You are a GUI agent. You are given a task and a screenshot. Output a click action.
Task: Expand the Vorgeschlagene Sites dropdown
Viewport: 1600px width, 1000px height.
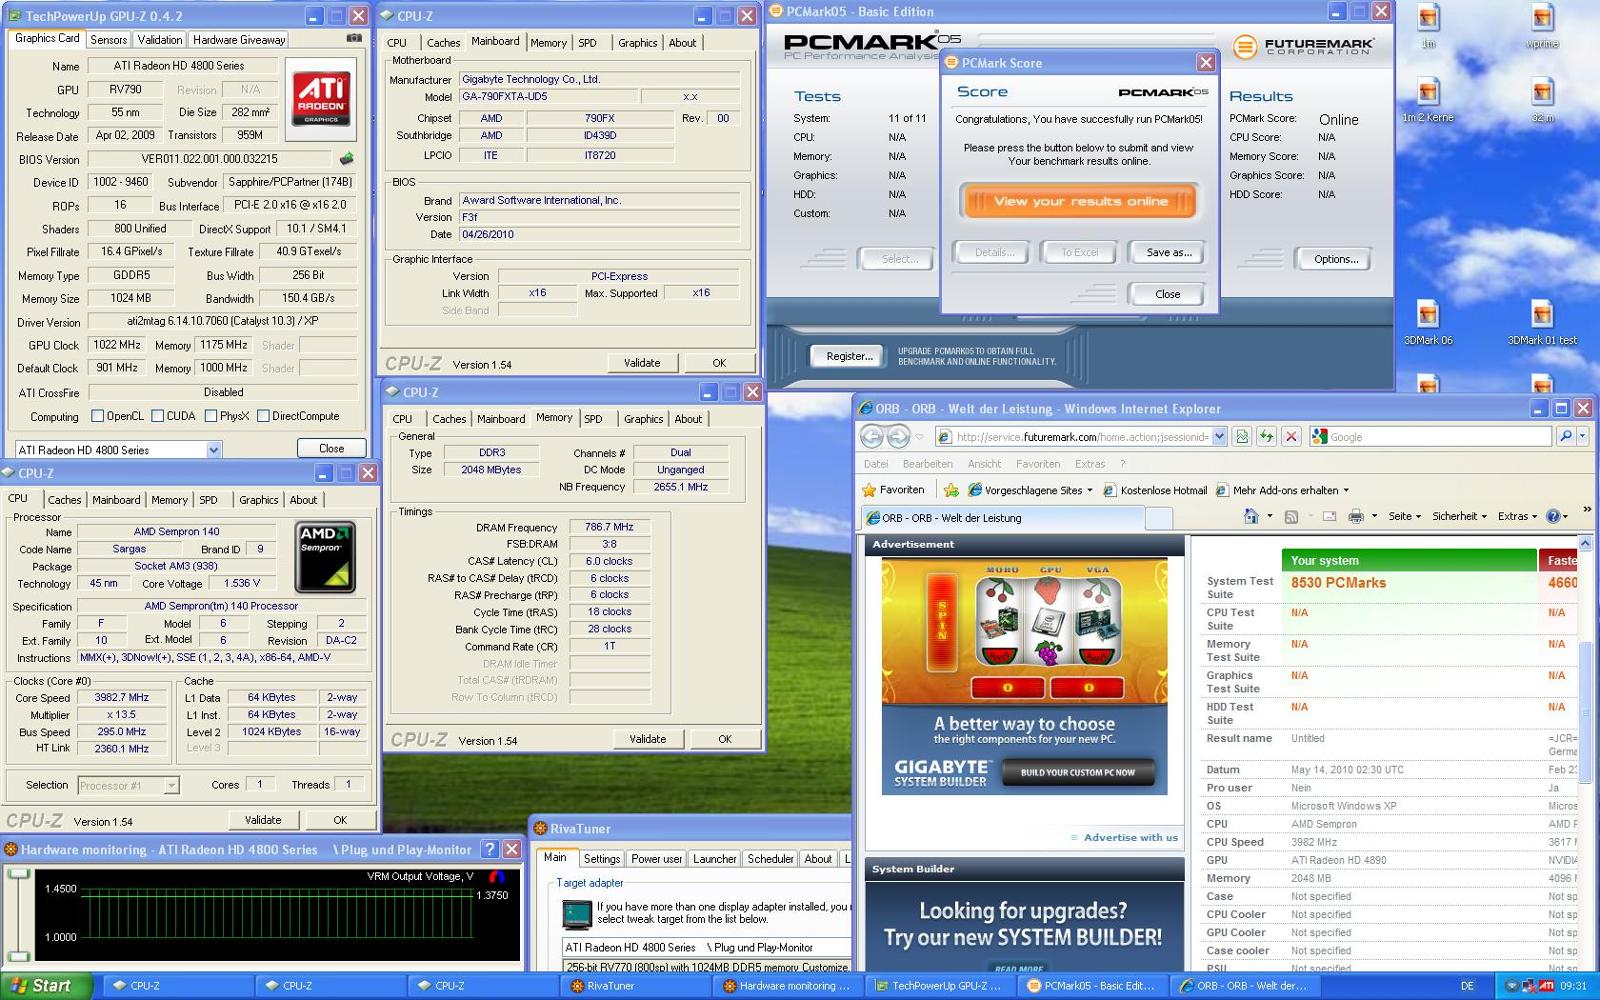coord(1091,490)
